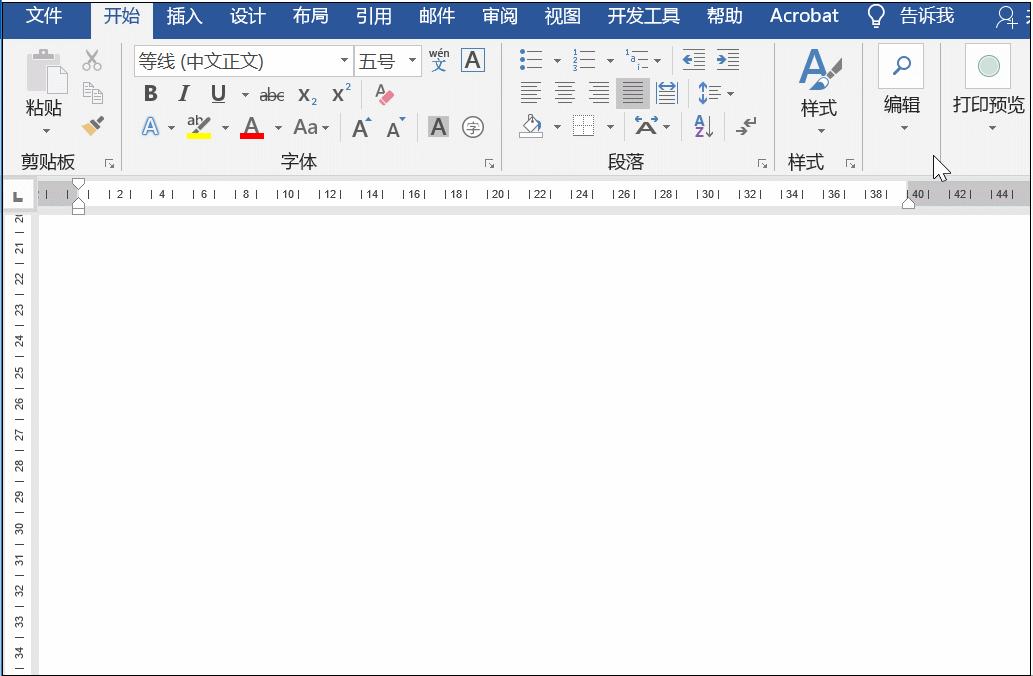Enable italic formatting
The width and height of the screenshot is (1033, 676).
(x=183, y=94)
